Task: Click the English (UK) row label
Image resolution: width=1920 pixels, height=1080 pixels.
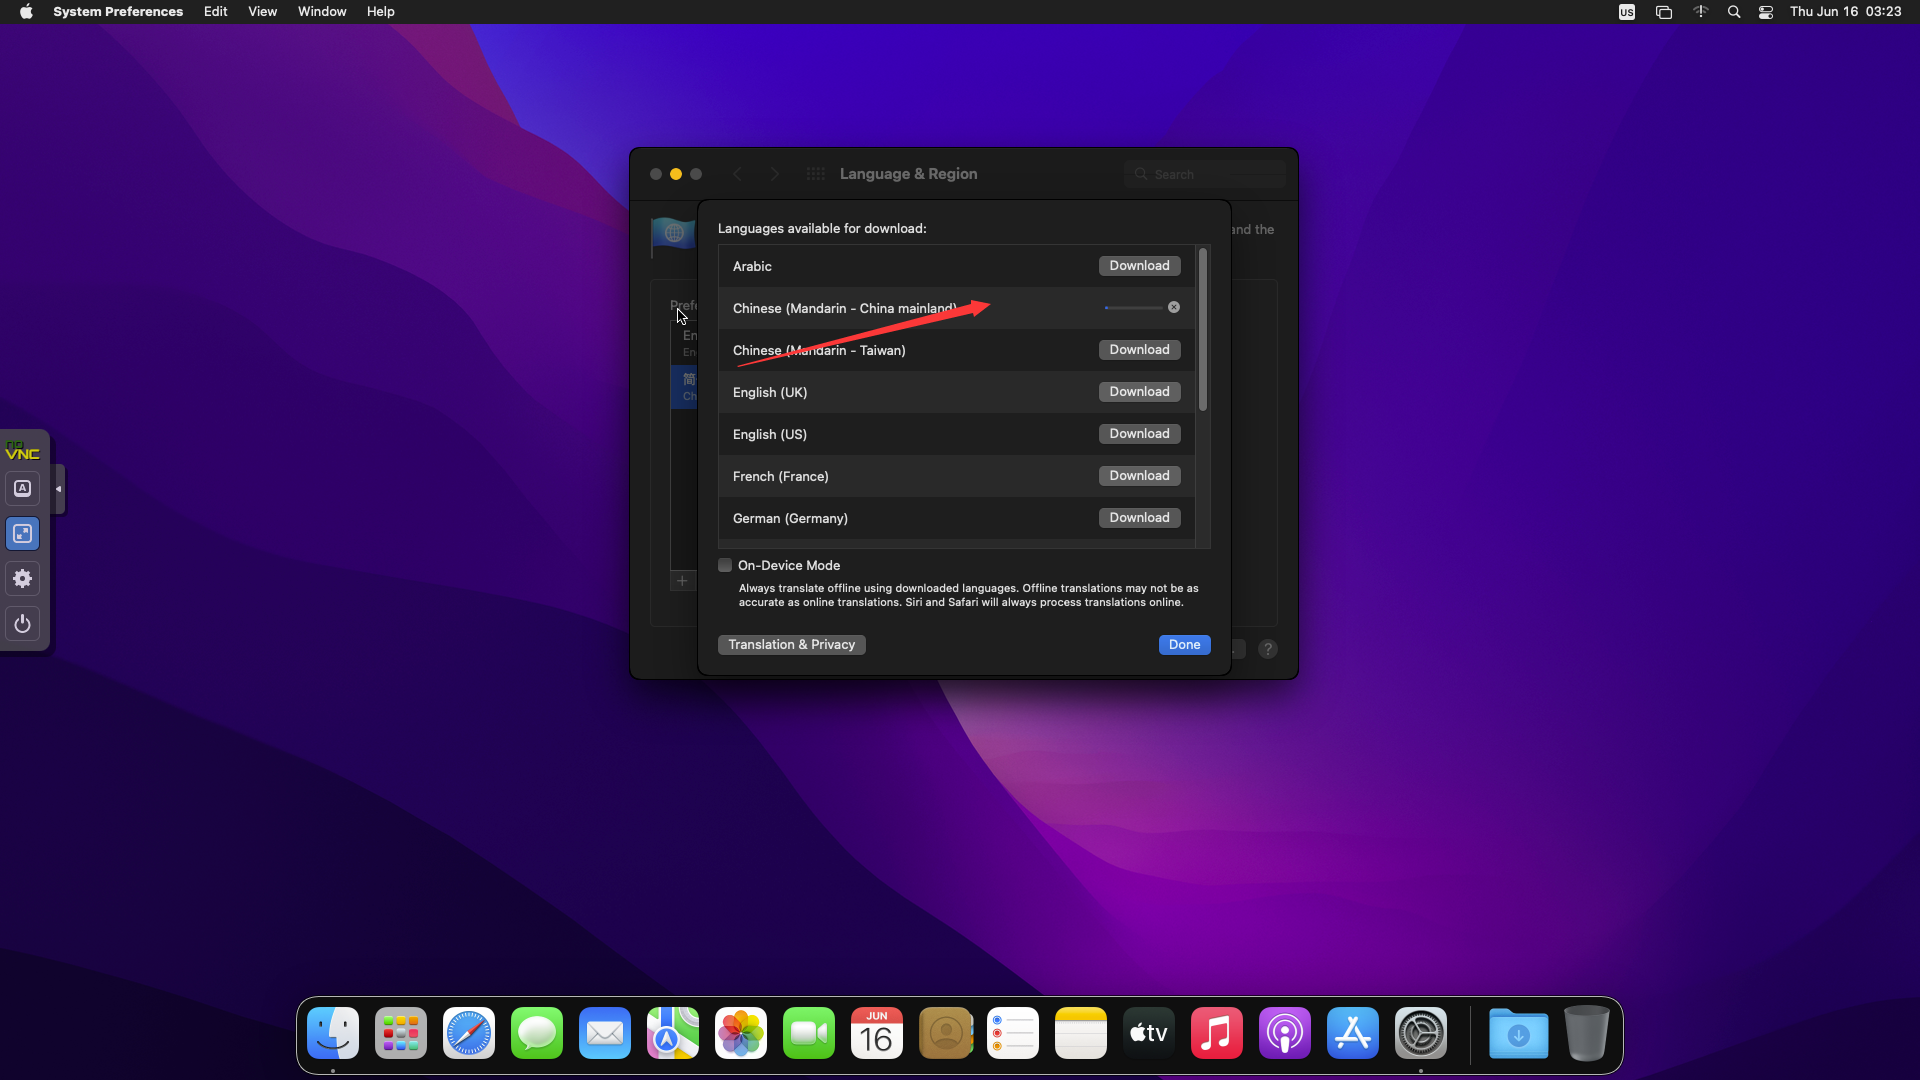Action: [x=770, y=393]
